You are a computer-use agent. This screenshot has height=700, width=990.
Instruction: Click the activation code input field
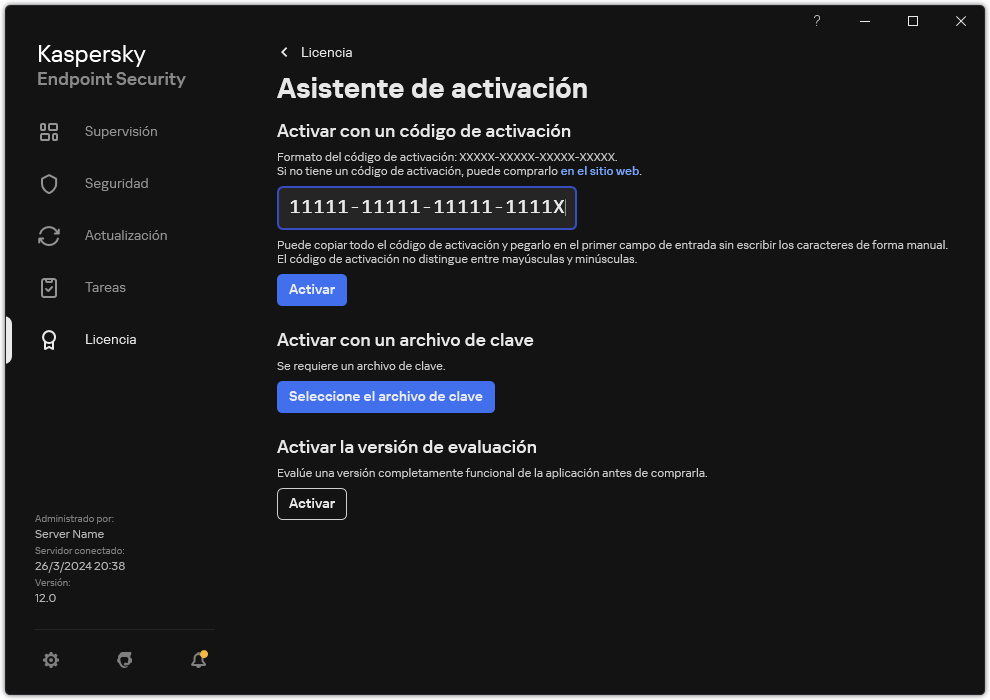click(x=427, y=208)
